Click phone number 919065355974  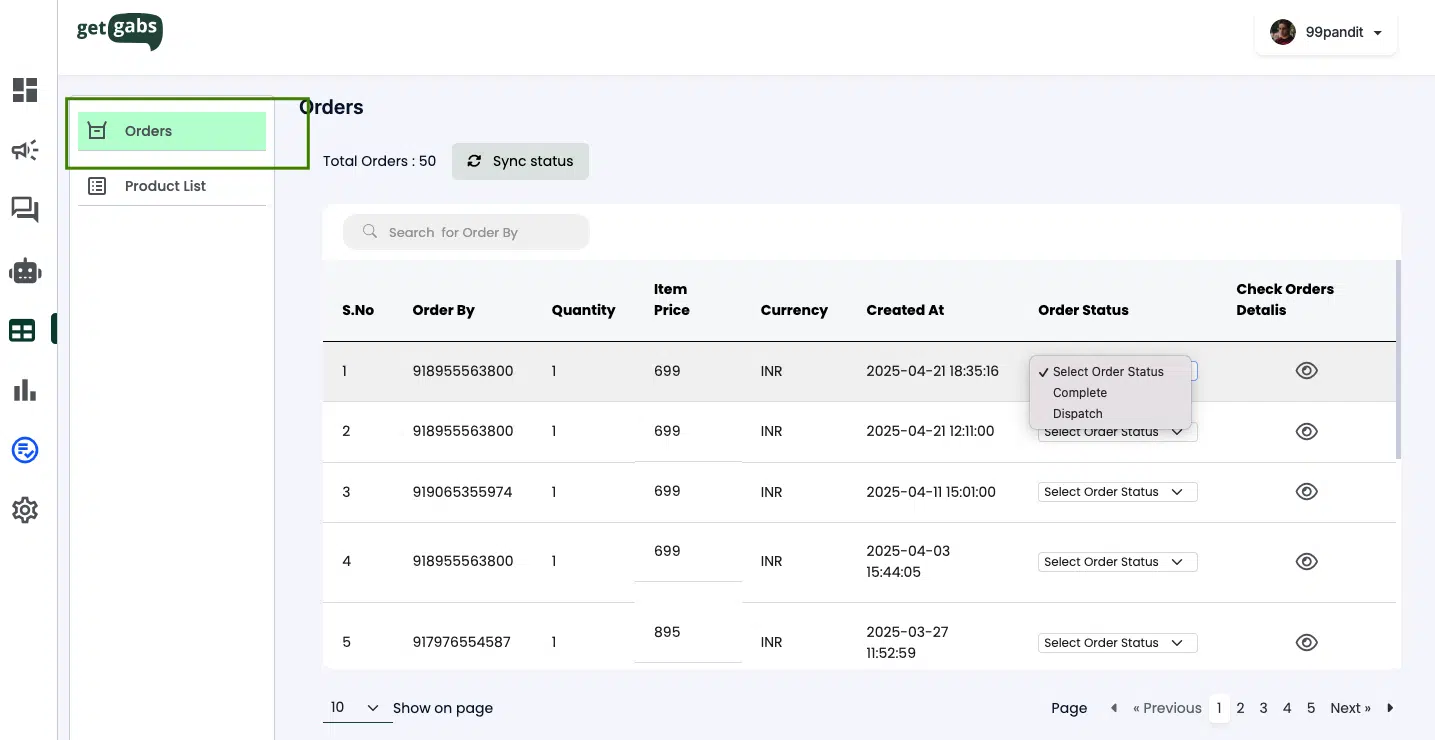[x=462, y=492]
